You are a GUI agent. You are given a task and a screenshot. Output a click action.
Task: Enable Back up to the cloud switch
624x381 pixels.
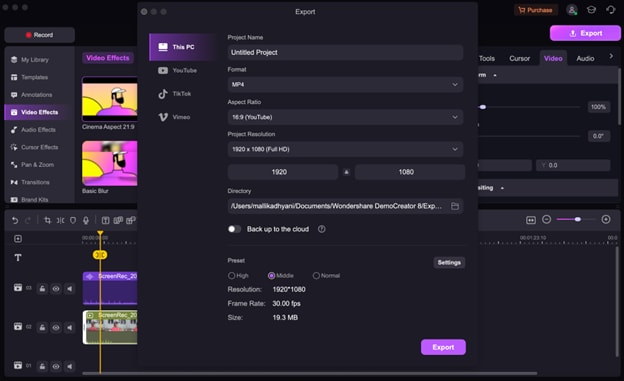click(x=234, y=229)
